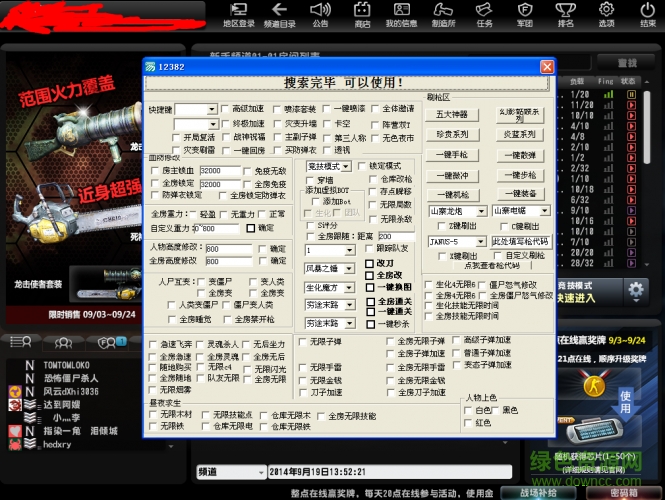Open 我的信息 profile icon
This screenshot has height=500, width=665.
pos(402,14)
